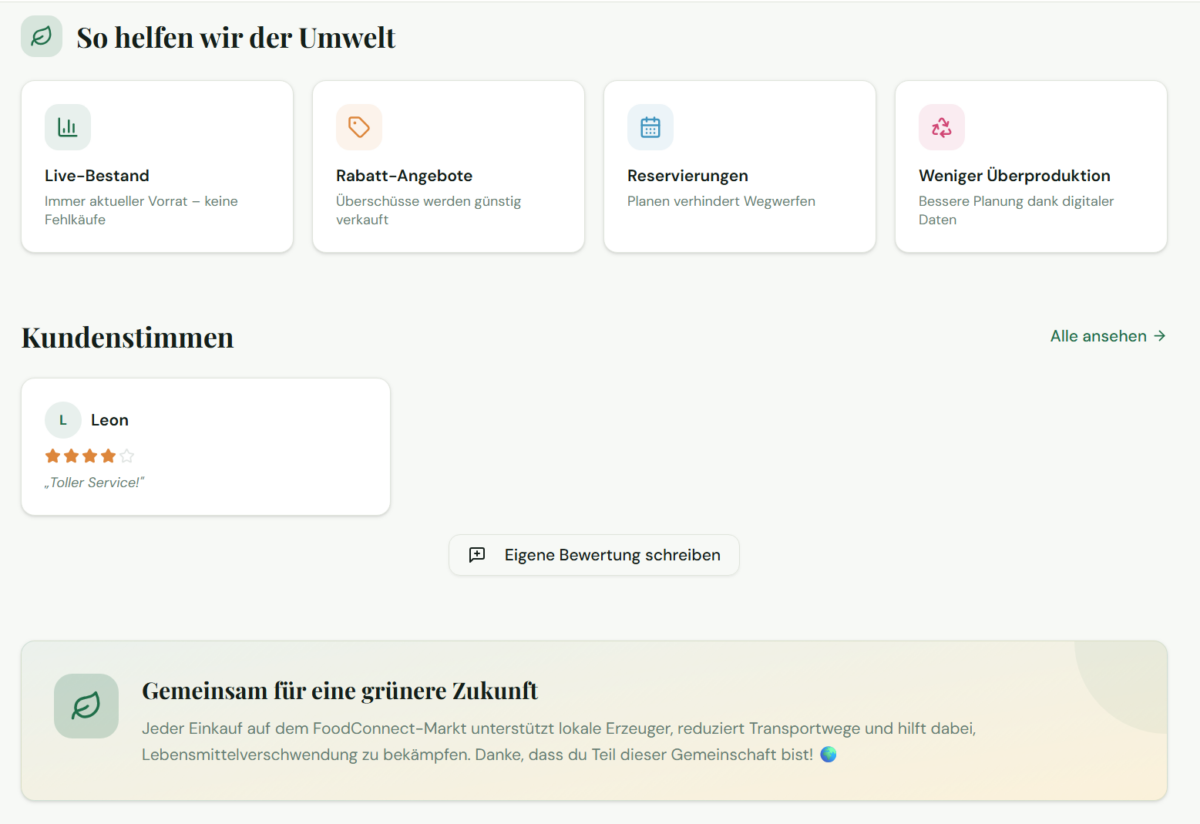Click the leaf icon beside the Umwelt heading

click(x=41, y=37)
